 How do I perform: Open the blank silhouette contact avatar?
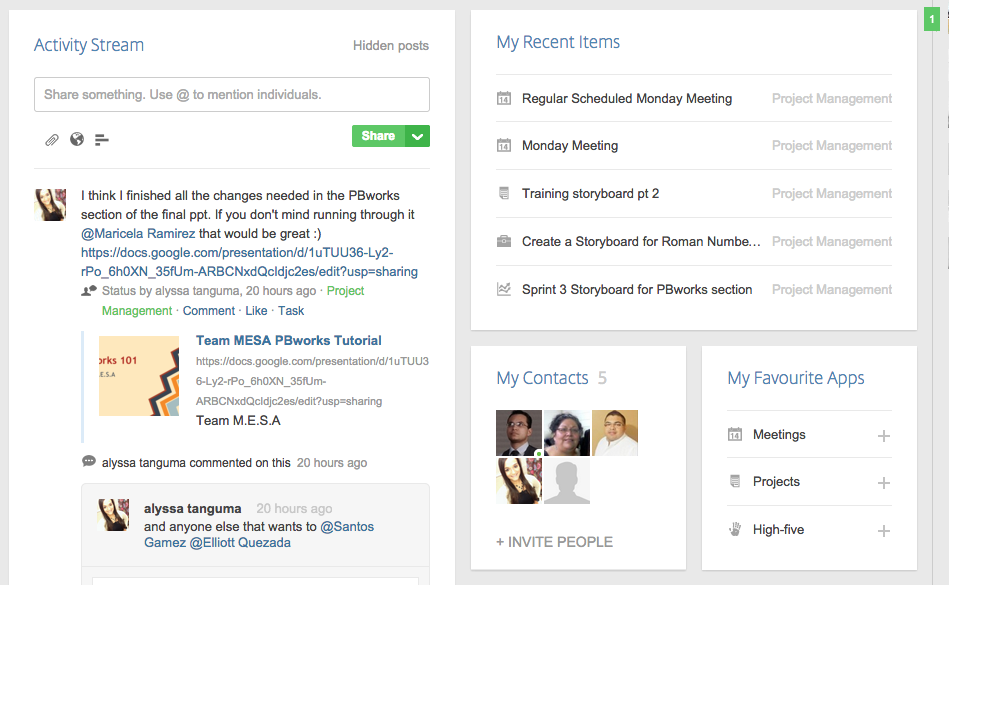pyautogui.click(x=567, y=481)
